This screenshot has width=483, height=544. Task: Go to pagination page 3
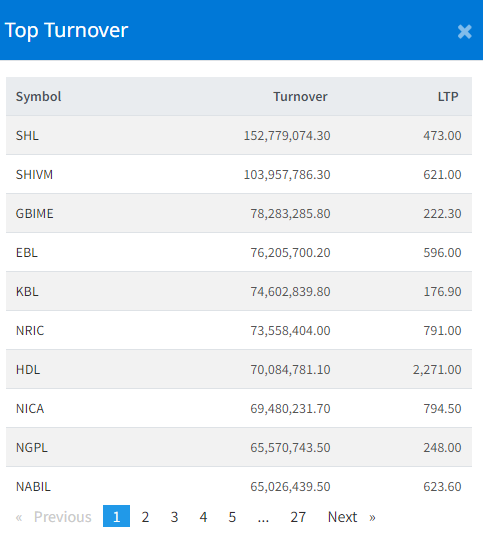[x=174, y=517]
